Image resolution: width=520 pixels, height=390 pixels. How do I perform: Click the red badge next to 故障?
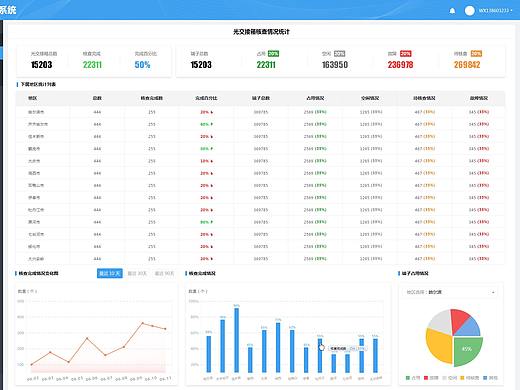click(x=406, y=54)
